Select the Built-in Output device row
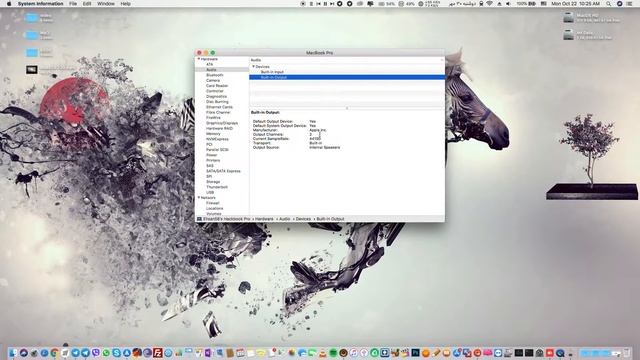This screenshot has height=360, width=640. [347, 77]
